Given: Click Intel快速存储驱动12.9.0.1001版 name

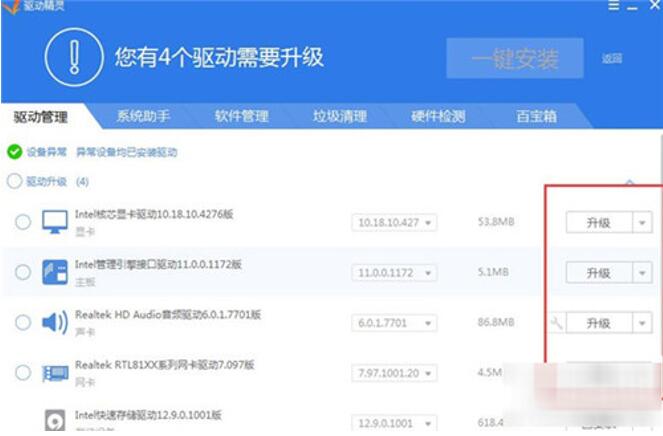Looking at the screenshot, I should (148, 415).
